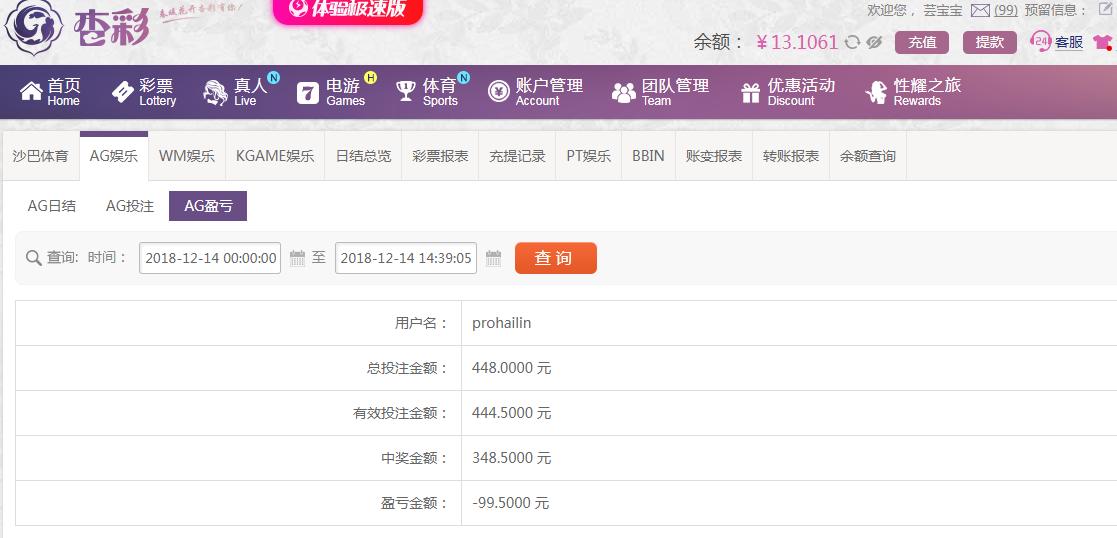Switch to 彩票报表 tab

pos(440,156)
